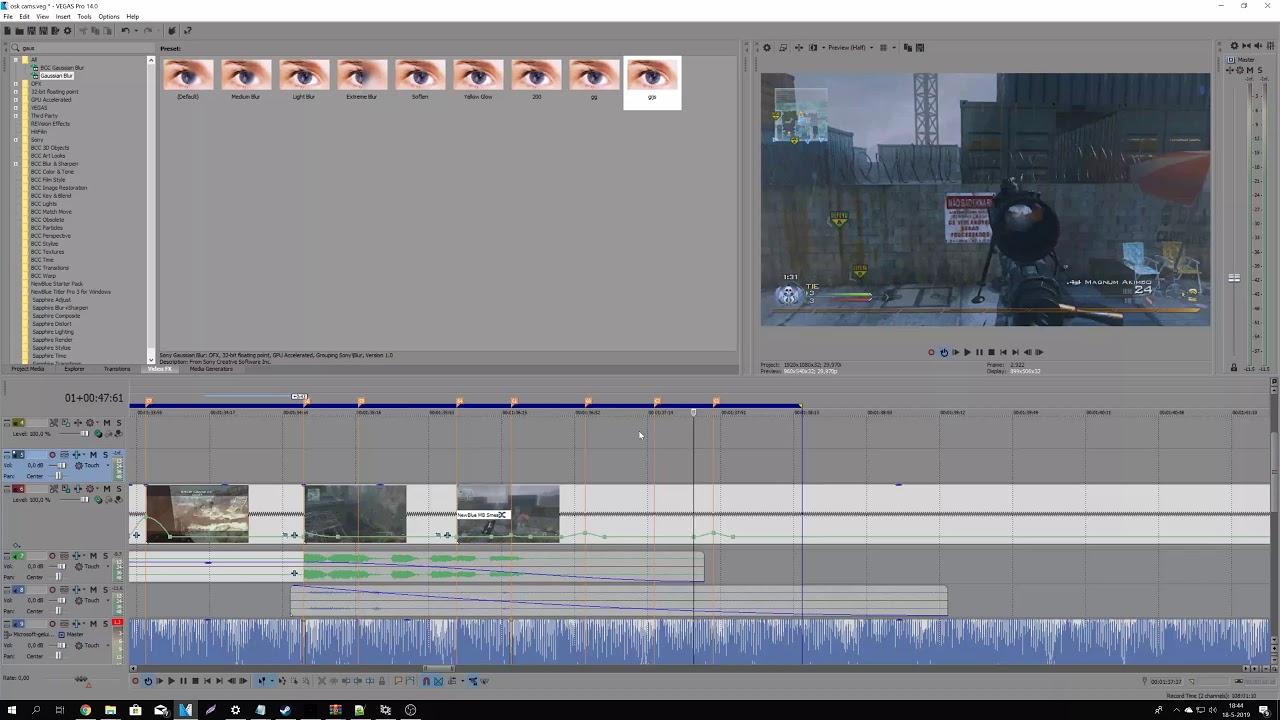Select the Gaussian Blur effect in tree
Viewport: 1280px width, 720px height.
[57, 76]
